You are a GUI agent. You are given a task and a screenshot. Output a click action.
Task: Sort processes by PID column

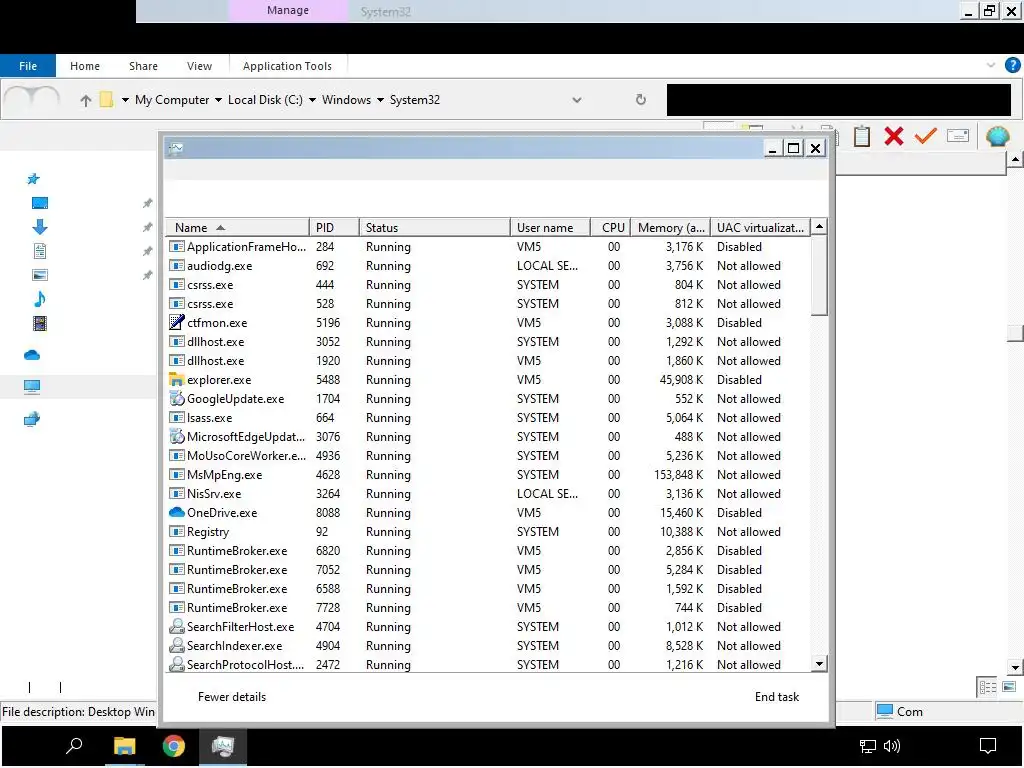click(x=334, y=227)
